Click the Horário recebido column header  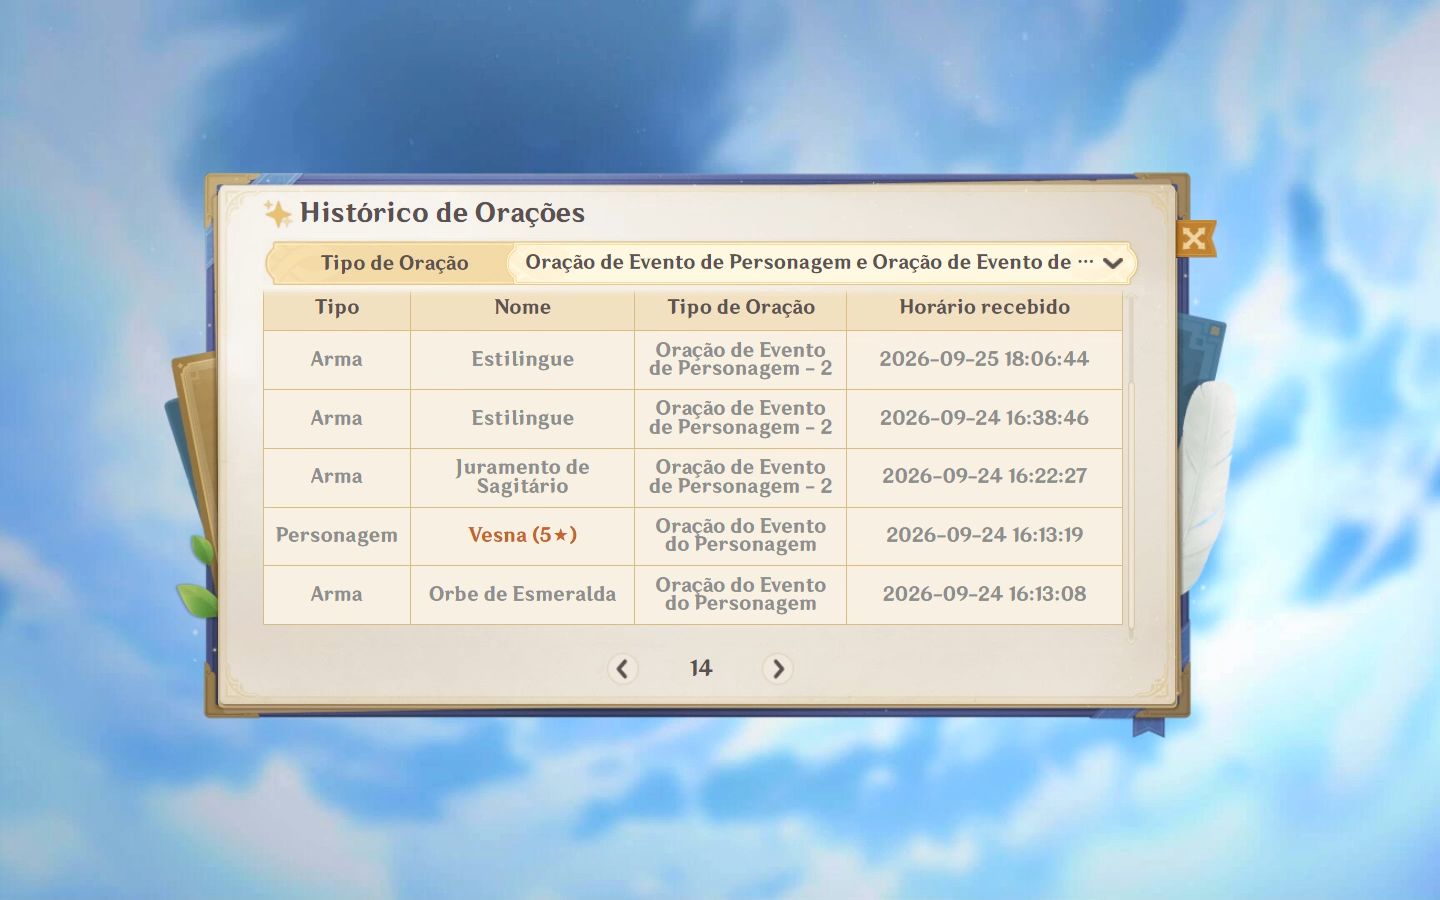[x=984, y=307]
